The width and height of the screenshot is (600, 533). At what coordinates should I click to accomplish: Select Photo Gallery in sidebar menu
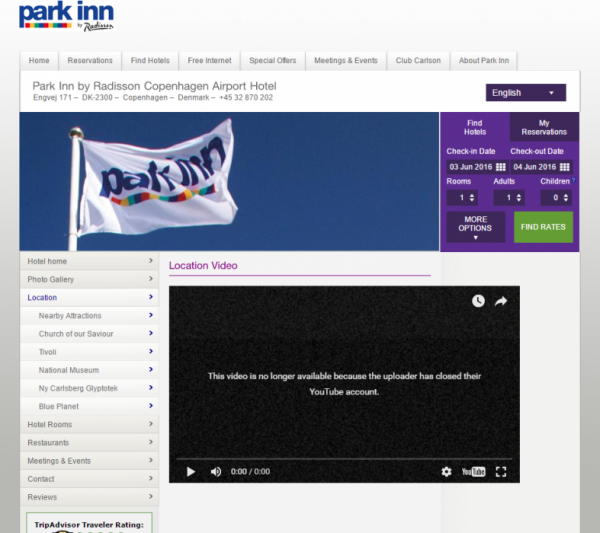tap(90, 279)
